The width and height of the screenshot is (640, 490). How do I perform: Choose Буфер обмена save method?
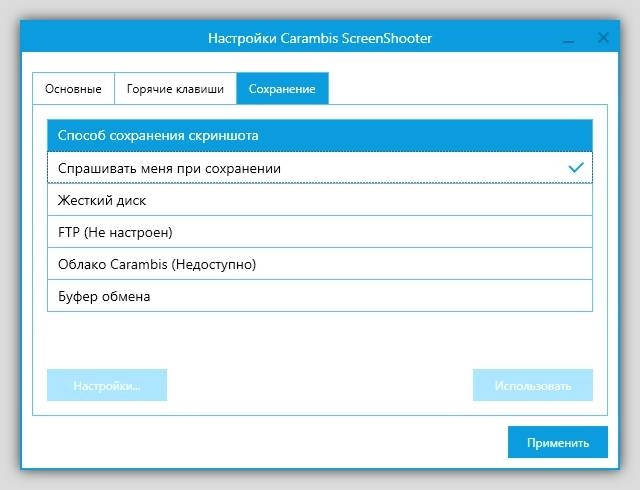click(320, 296)
